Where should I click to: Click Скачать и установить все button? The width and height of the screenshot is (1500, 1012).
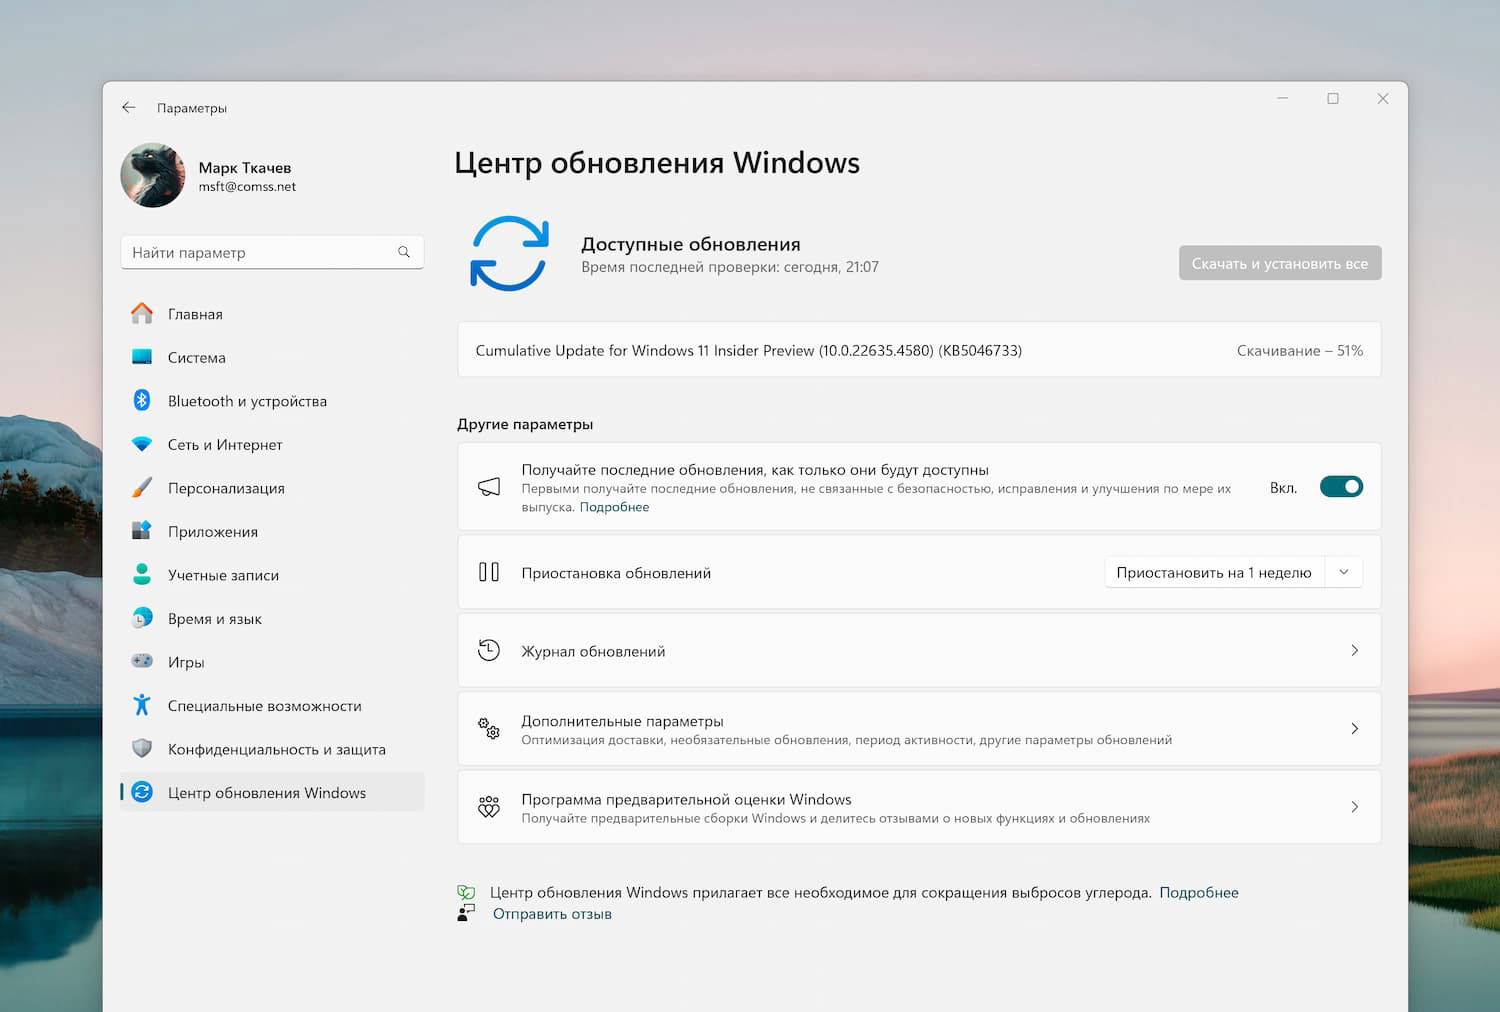point(1280,263)
